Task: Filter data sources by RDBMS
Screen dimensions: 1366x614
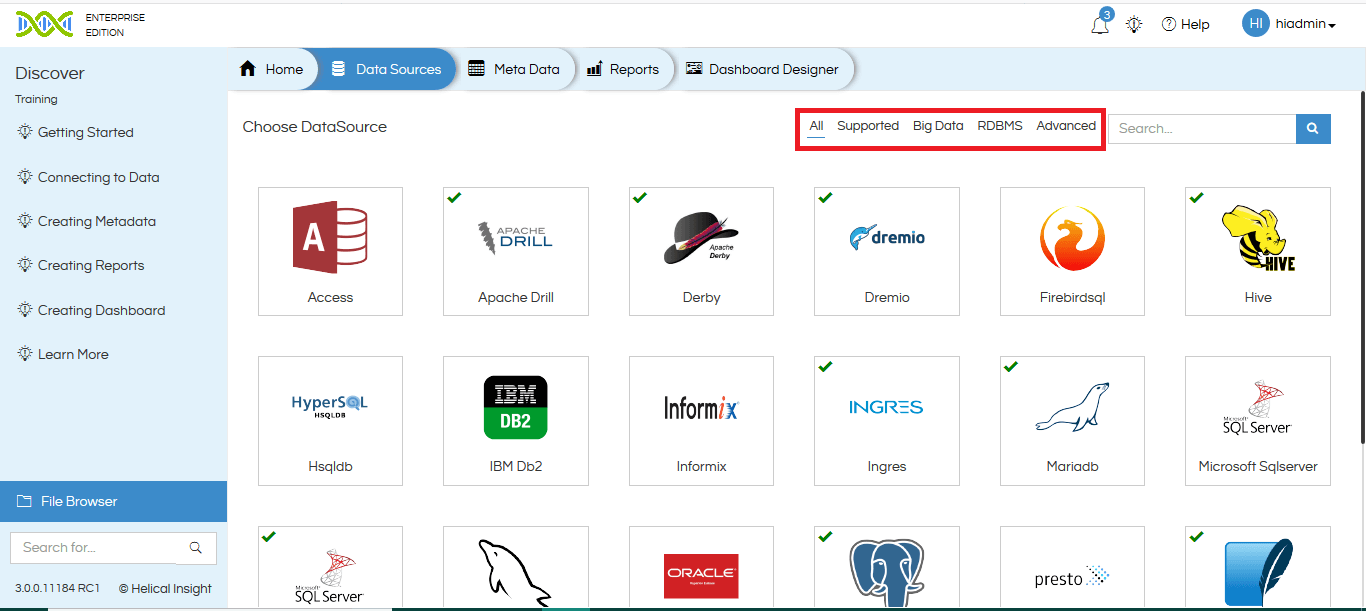Action: click(x=1000, y=126)
